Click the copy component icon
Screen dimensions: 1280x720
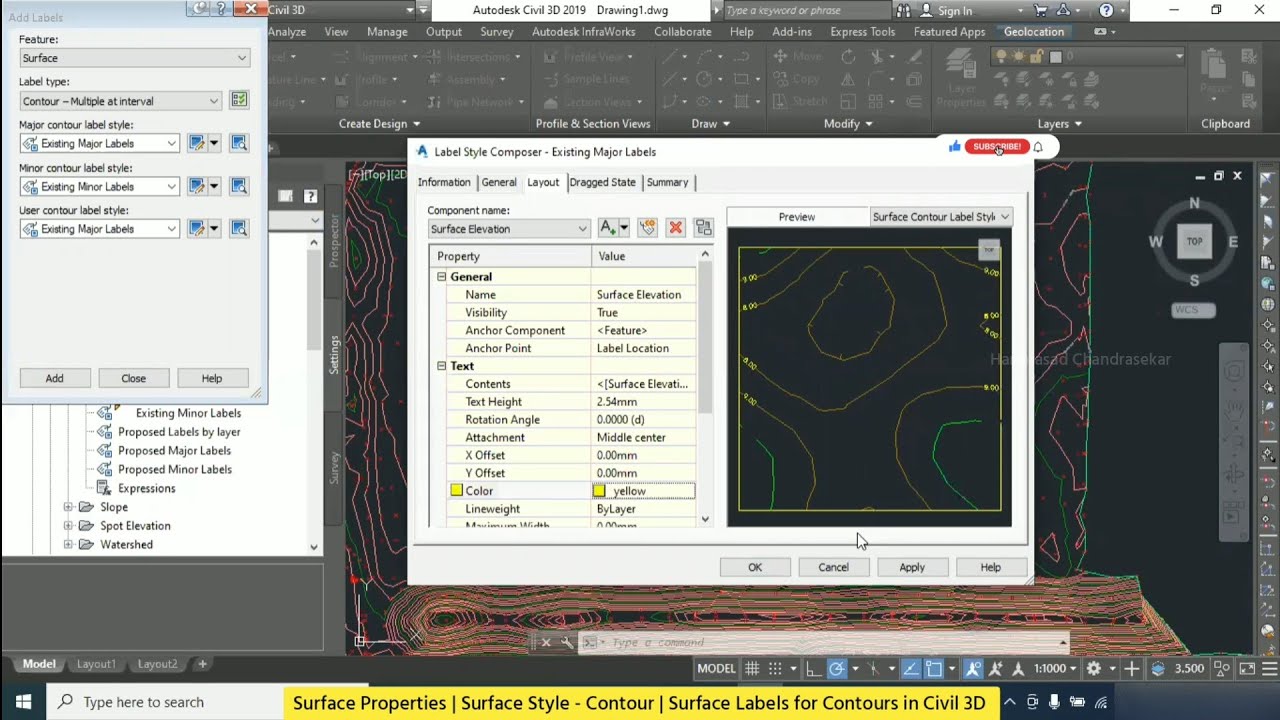(647, 228)
